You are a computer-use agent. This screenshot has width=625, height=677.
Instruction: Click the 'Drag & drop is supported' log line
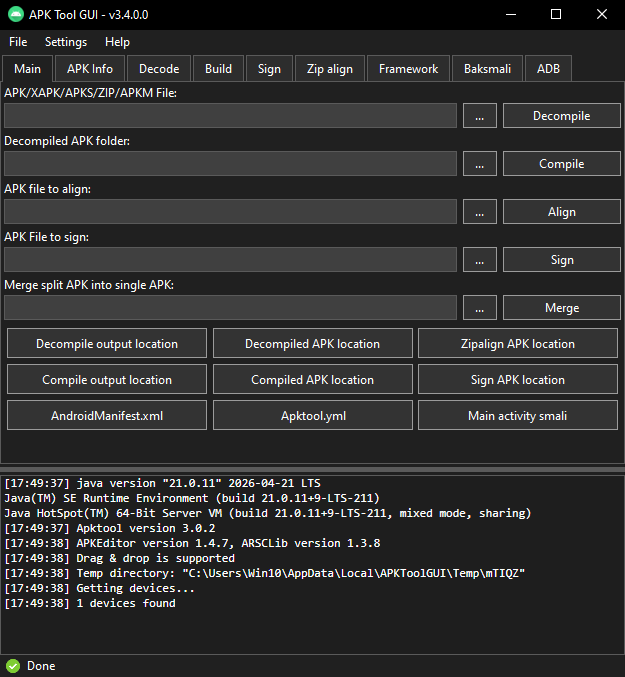[120, 558]
